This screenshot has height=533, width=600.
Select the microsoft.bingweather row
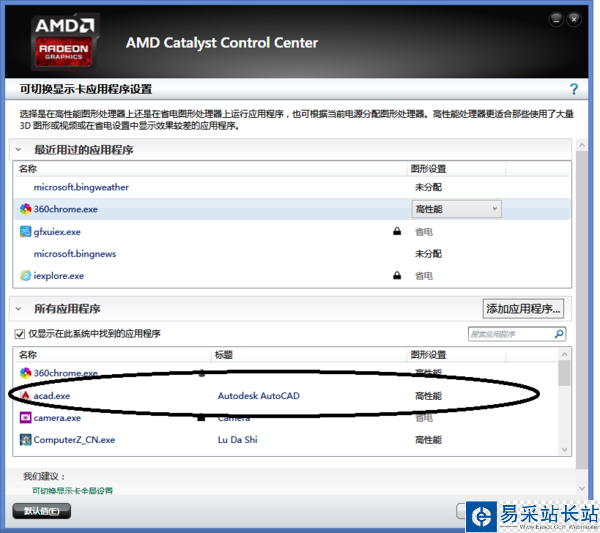(292, 187)
